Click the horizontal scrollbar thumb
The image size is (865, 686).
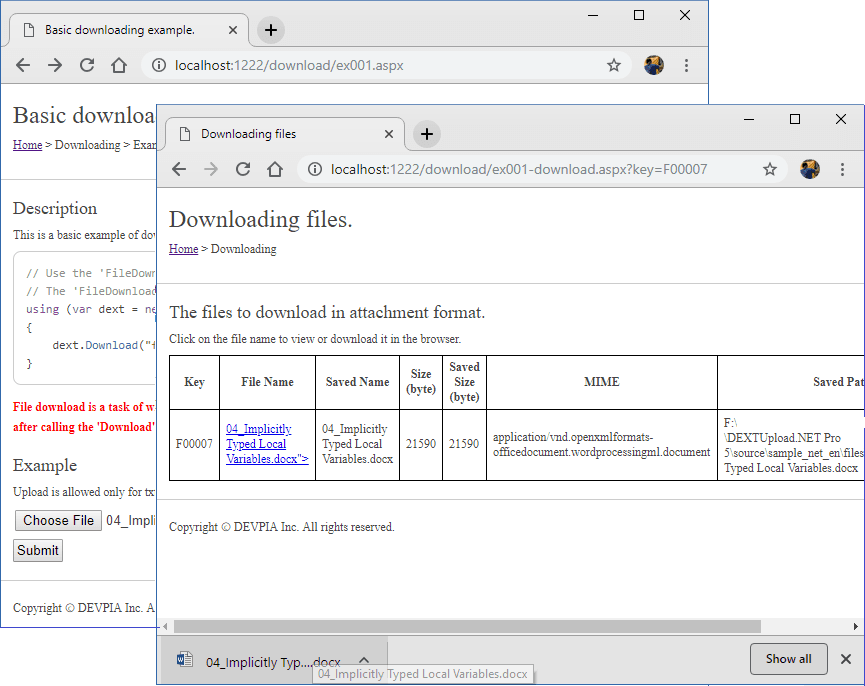[x=467, y=626]
